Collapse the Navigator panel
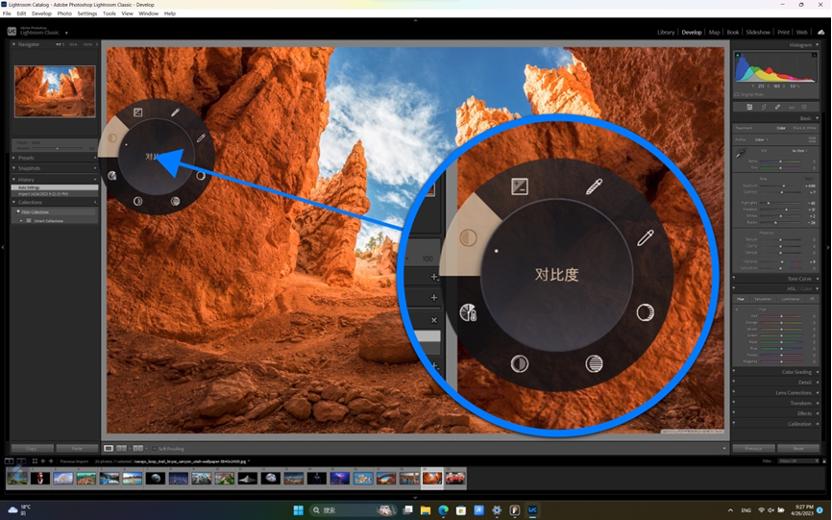 pyautogui.click(x=14, y=45)
